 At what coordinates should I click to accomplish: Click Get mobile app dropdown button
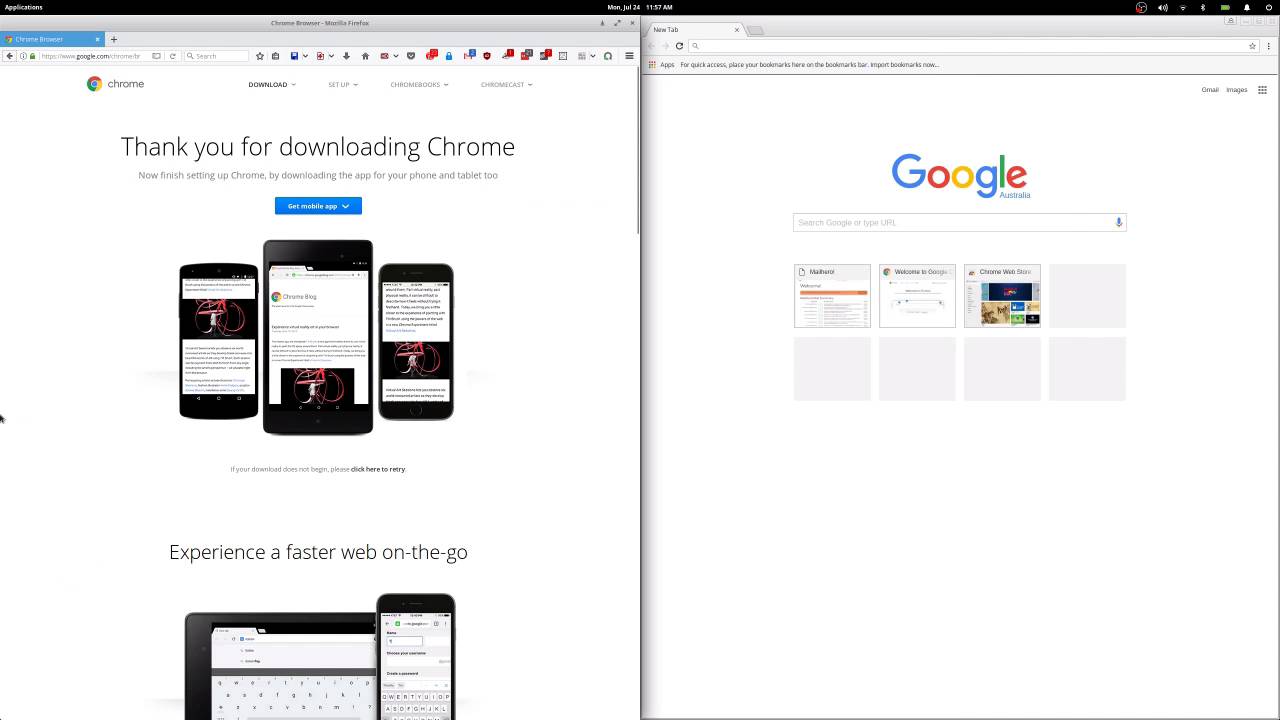tap(318, 206)
